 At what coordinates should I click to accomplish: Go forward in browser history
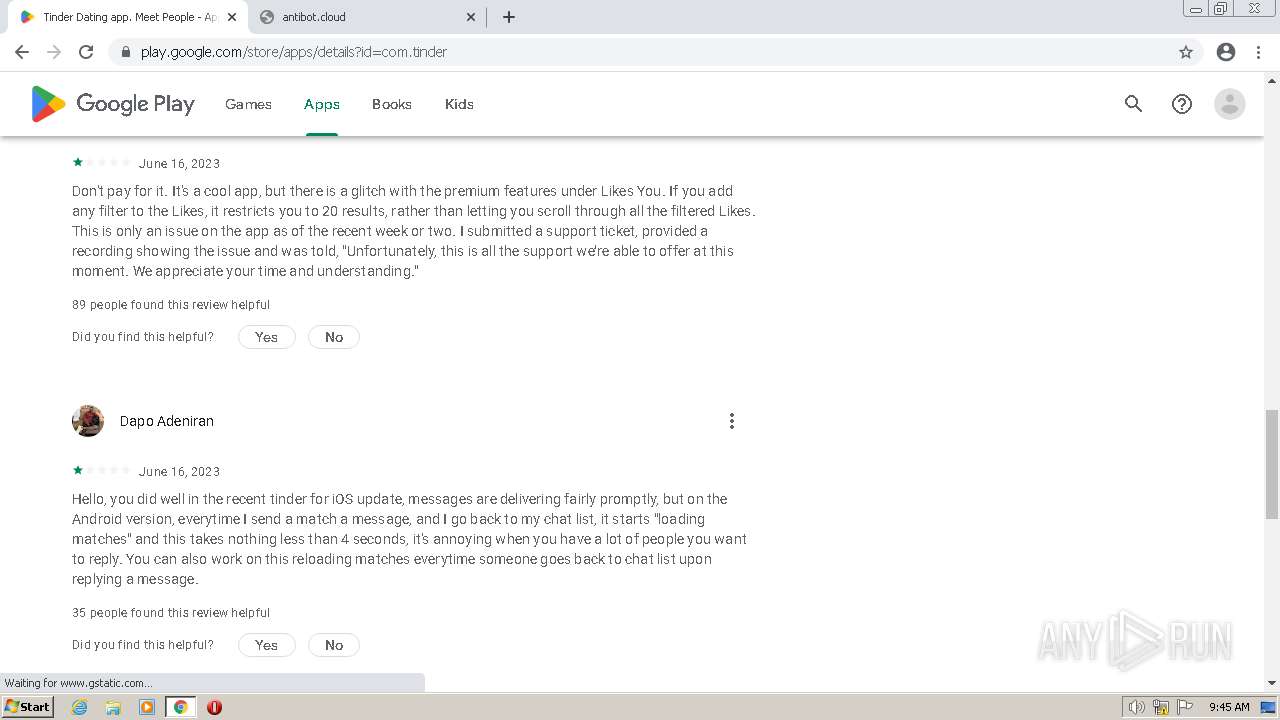[x=54, y=52]
